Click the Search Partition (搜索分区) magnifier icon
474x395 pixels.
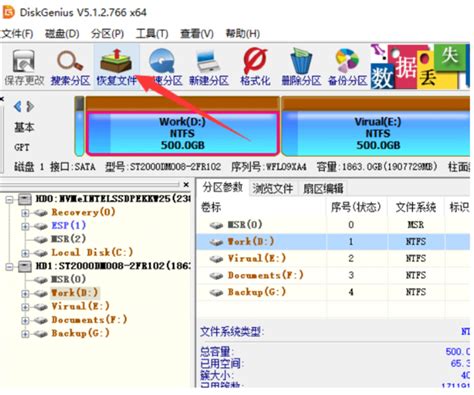click(70, 61)
